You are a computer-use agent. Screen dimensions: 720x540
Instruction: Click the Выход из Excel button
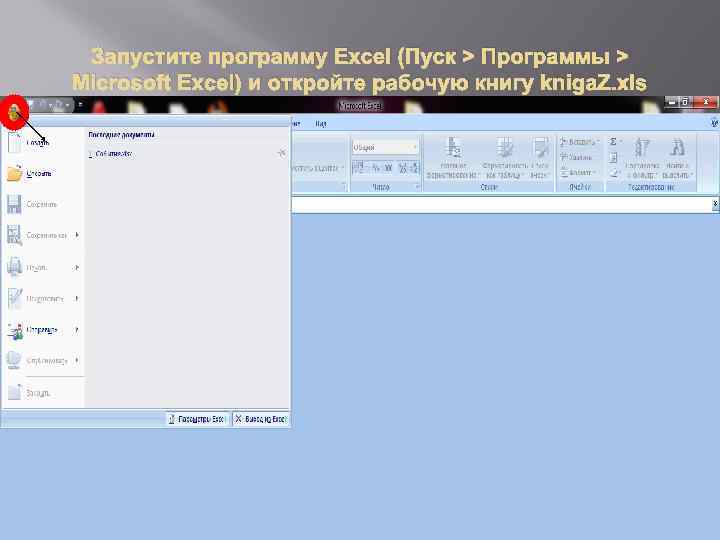click(261, 419)
